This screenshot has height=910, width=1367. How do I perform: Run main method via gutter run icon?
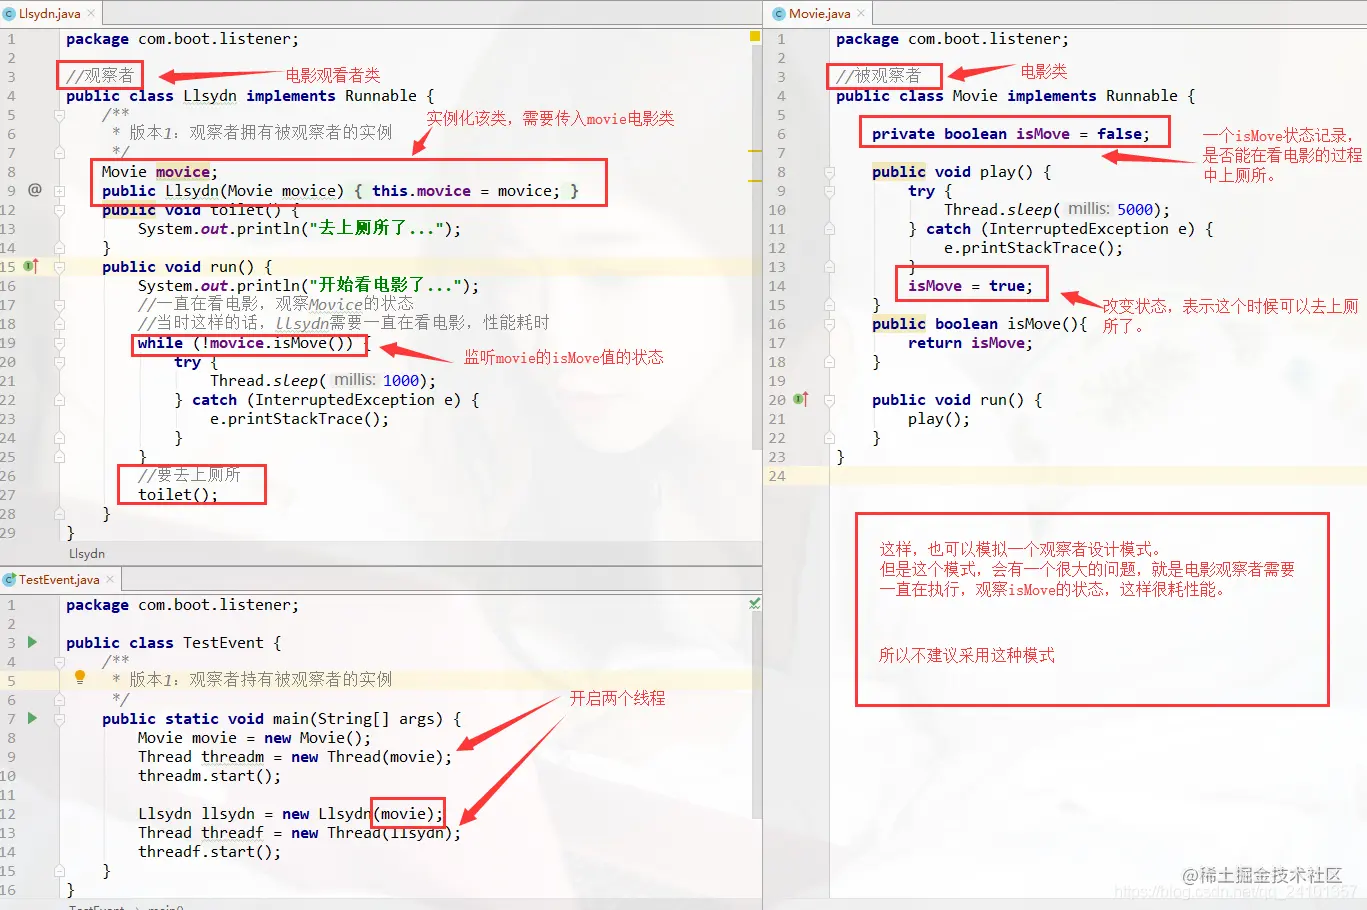[32, 718]
